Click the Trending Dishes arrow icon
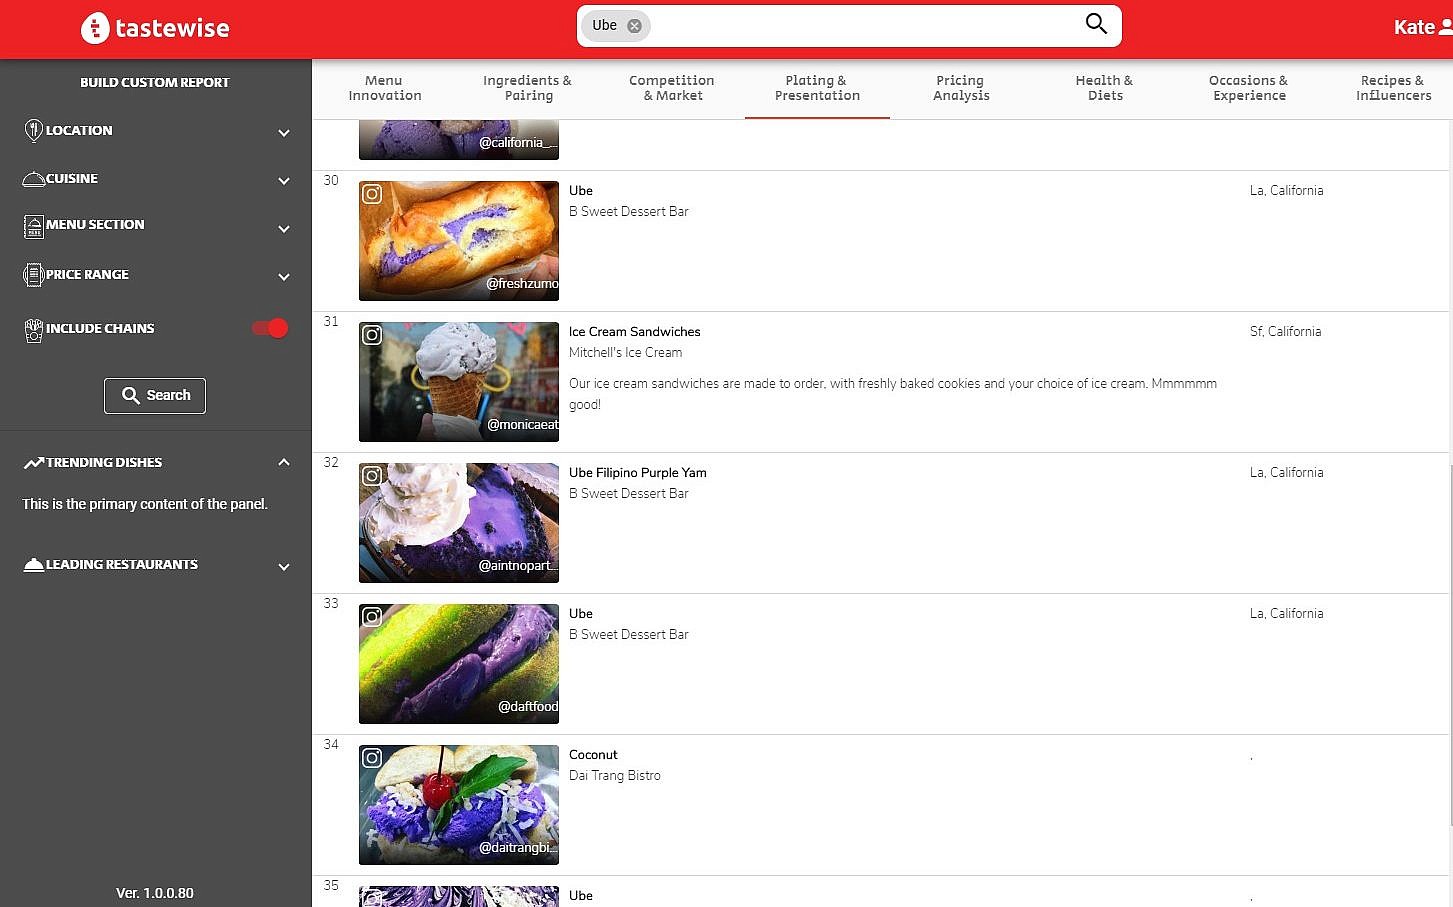 [x=34, y=463]
